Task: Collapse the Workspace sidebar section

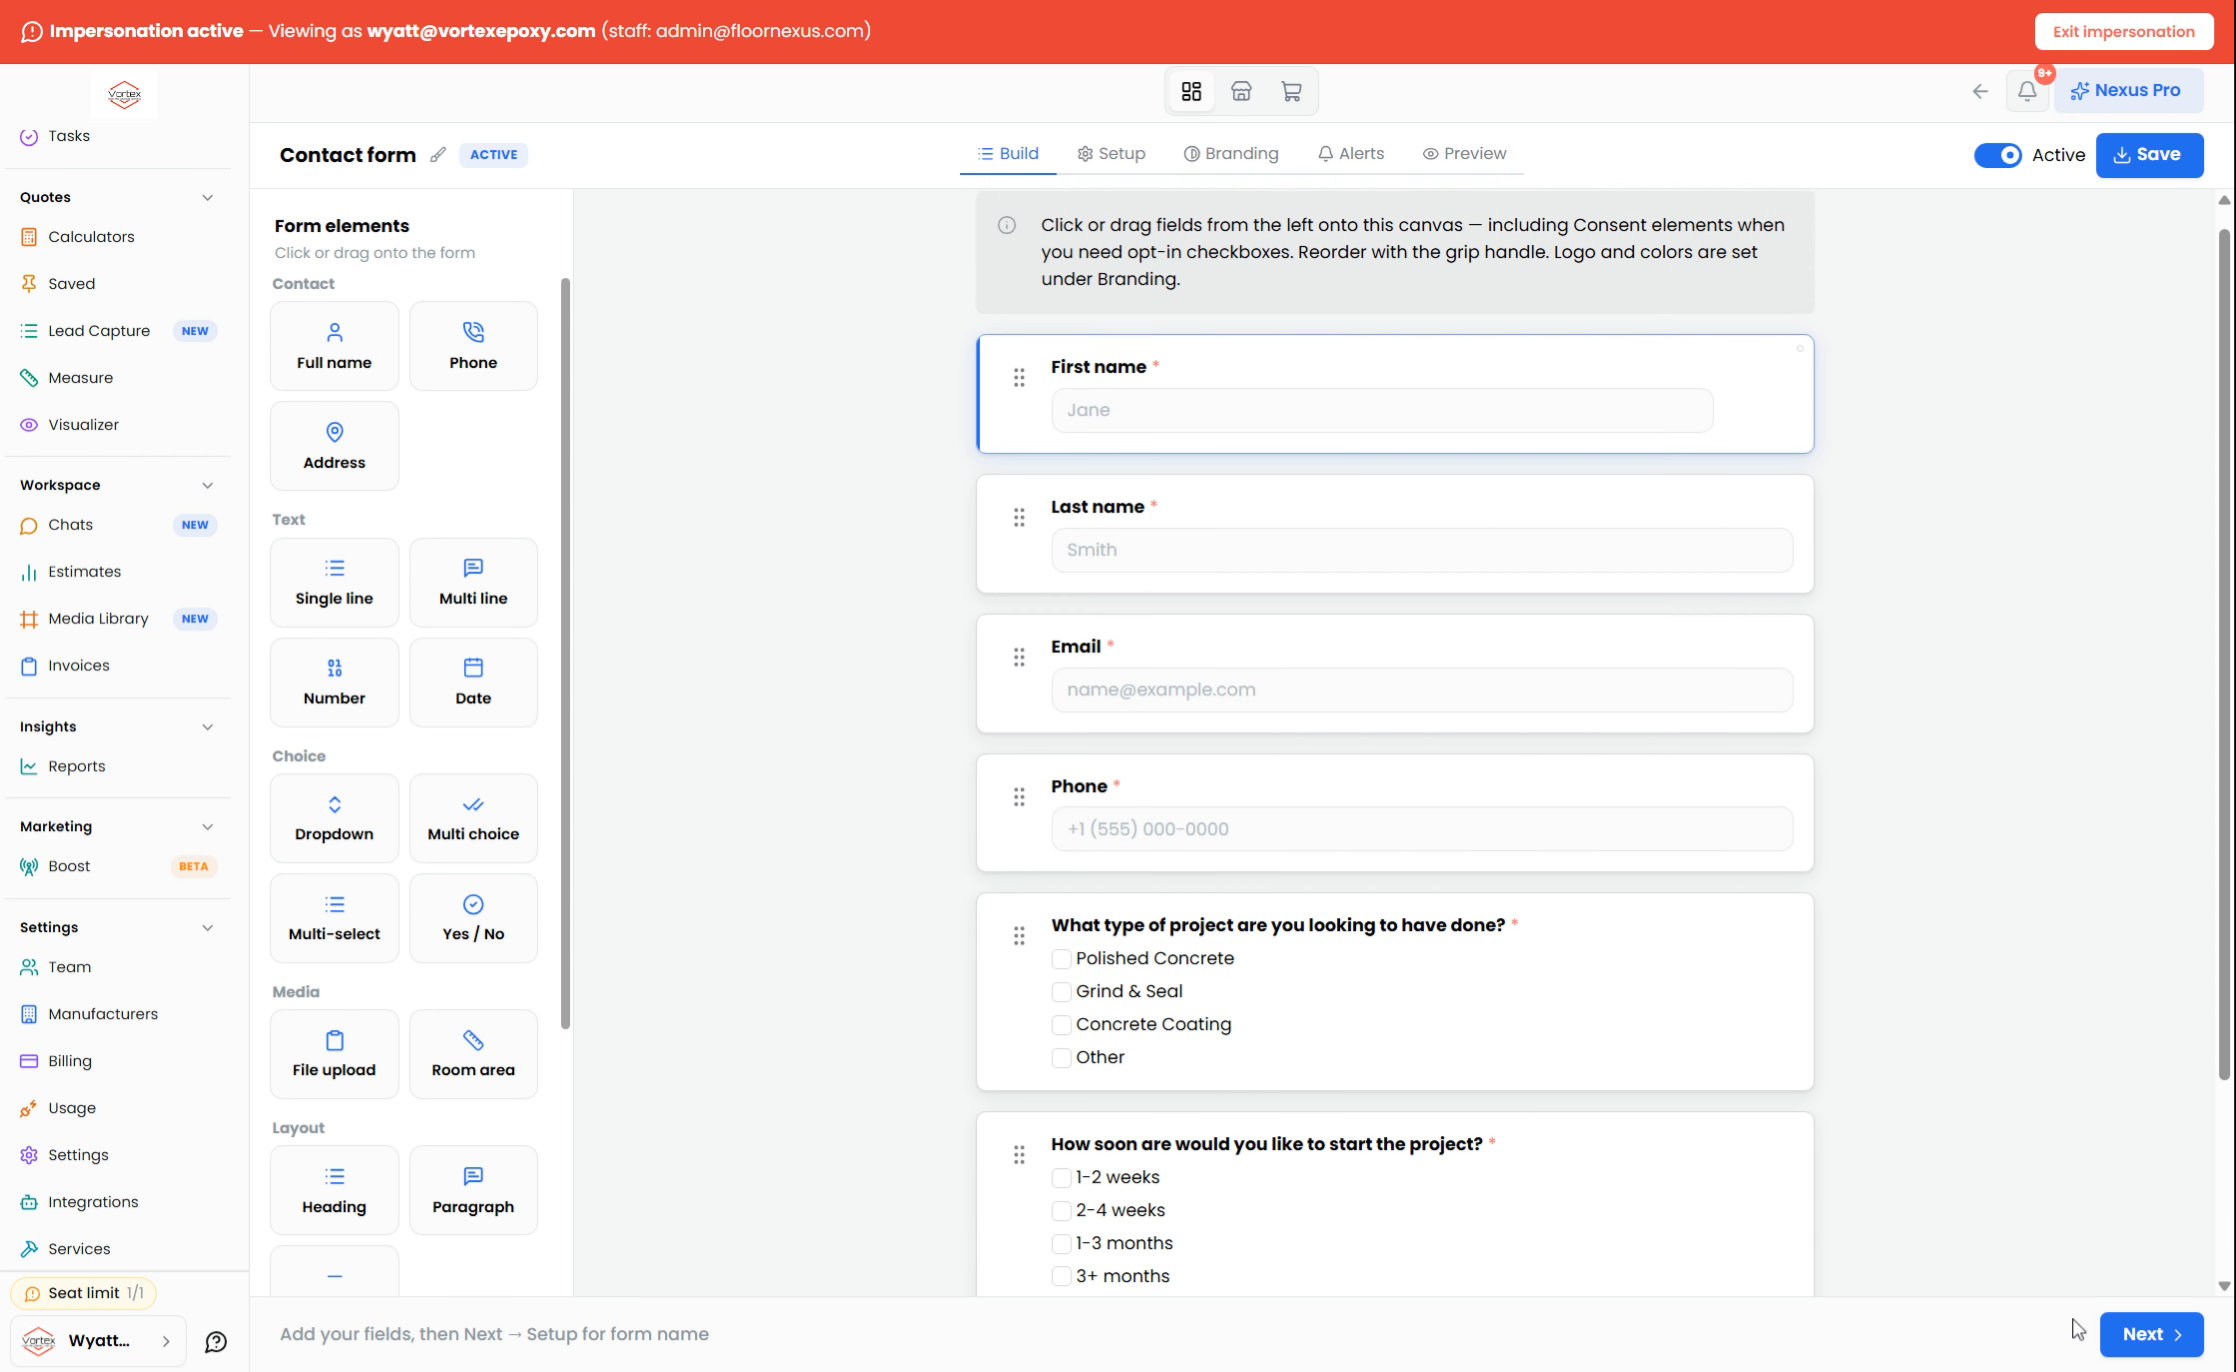Action: pyautogui.click(x=207, y=485)
